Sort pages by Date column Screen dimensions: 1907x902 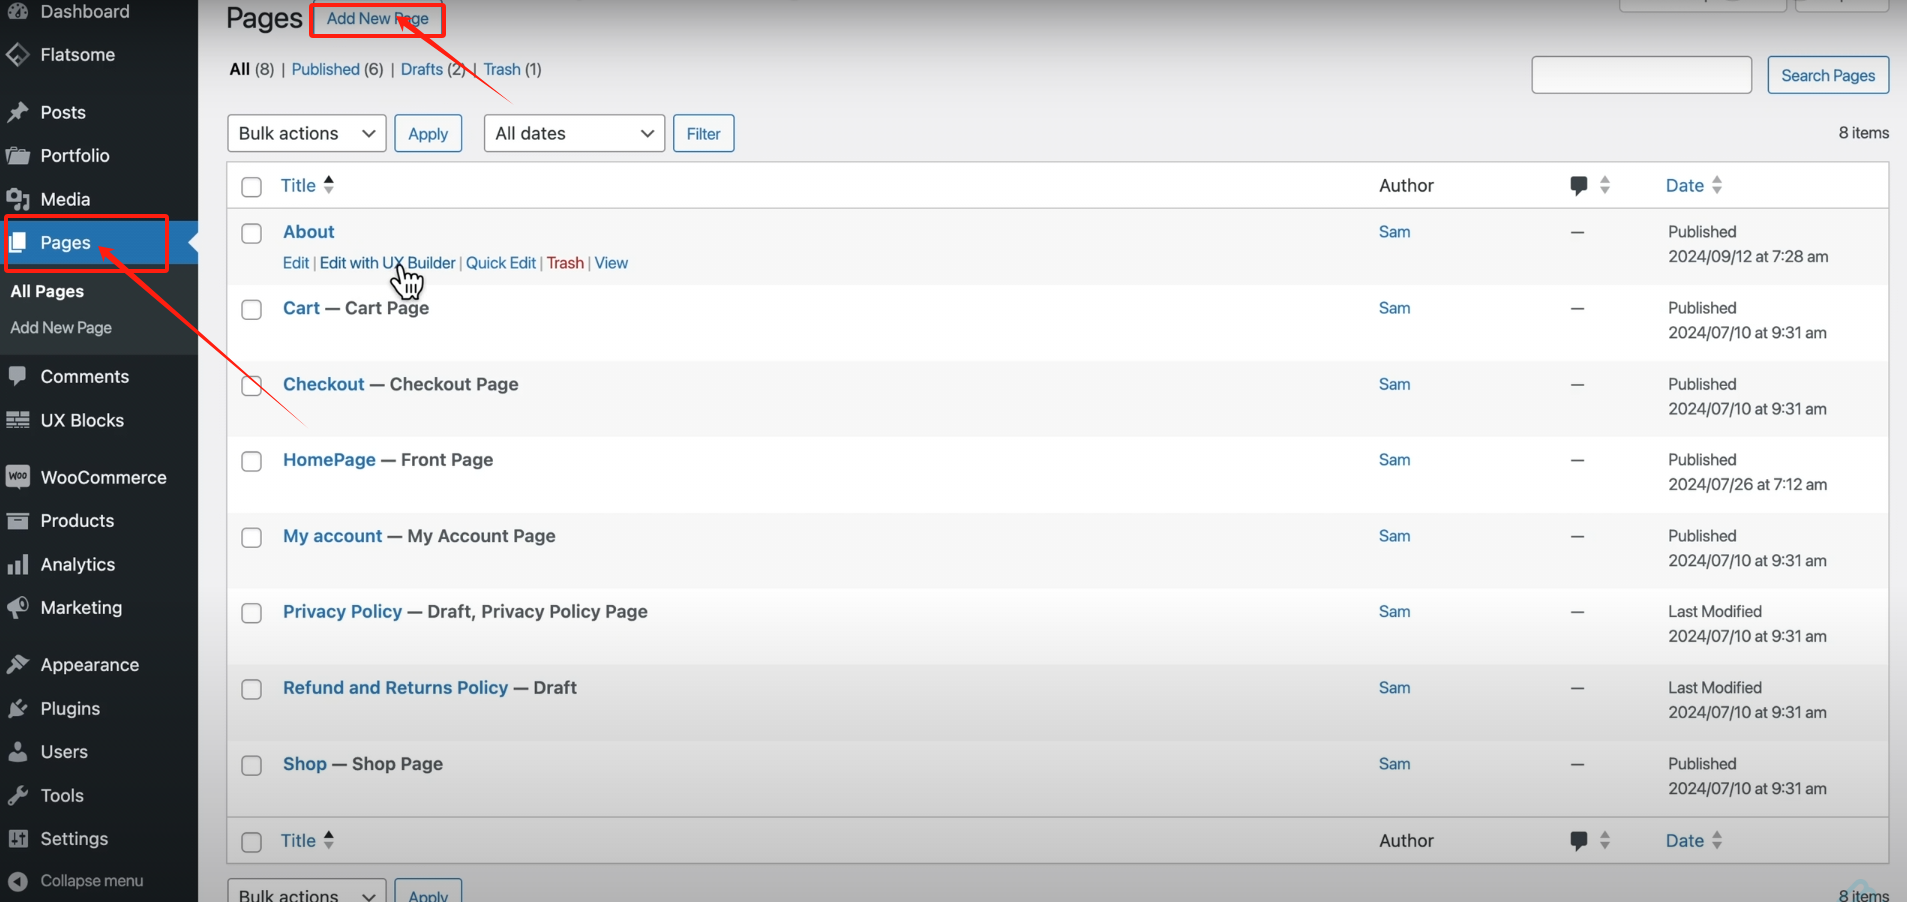[1685, 185]
